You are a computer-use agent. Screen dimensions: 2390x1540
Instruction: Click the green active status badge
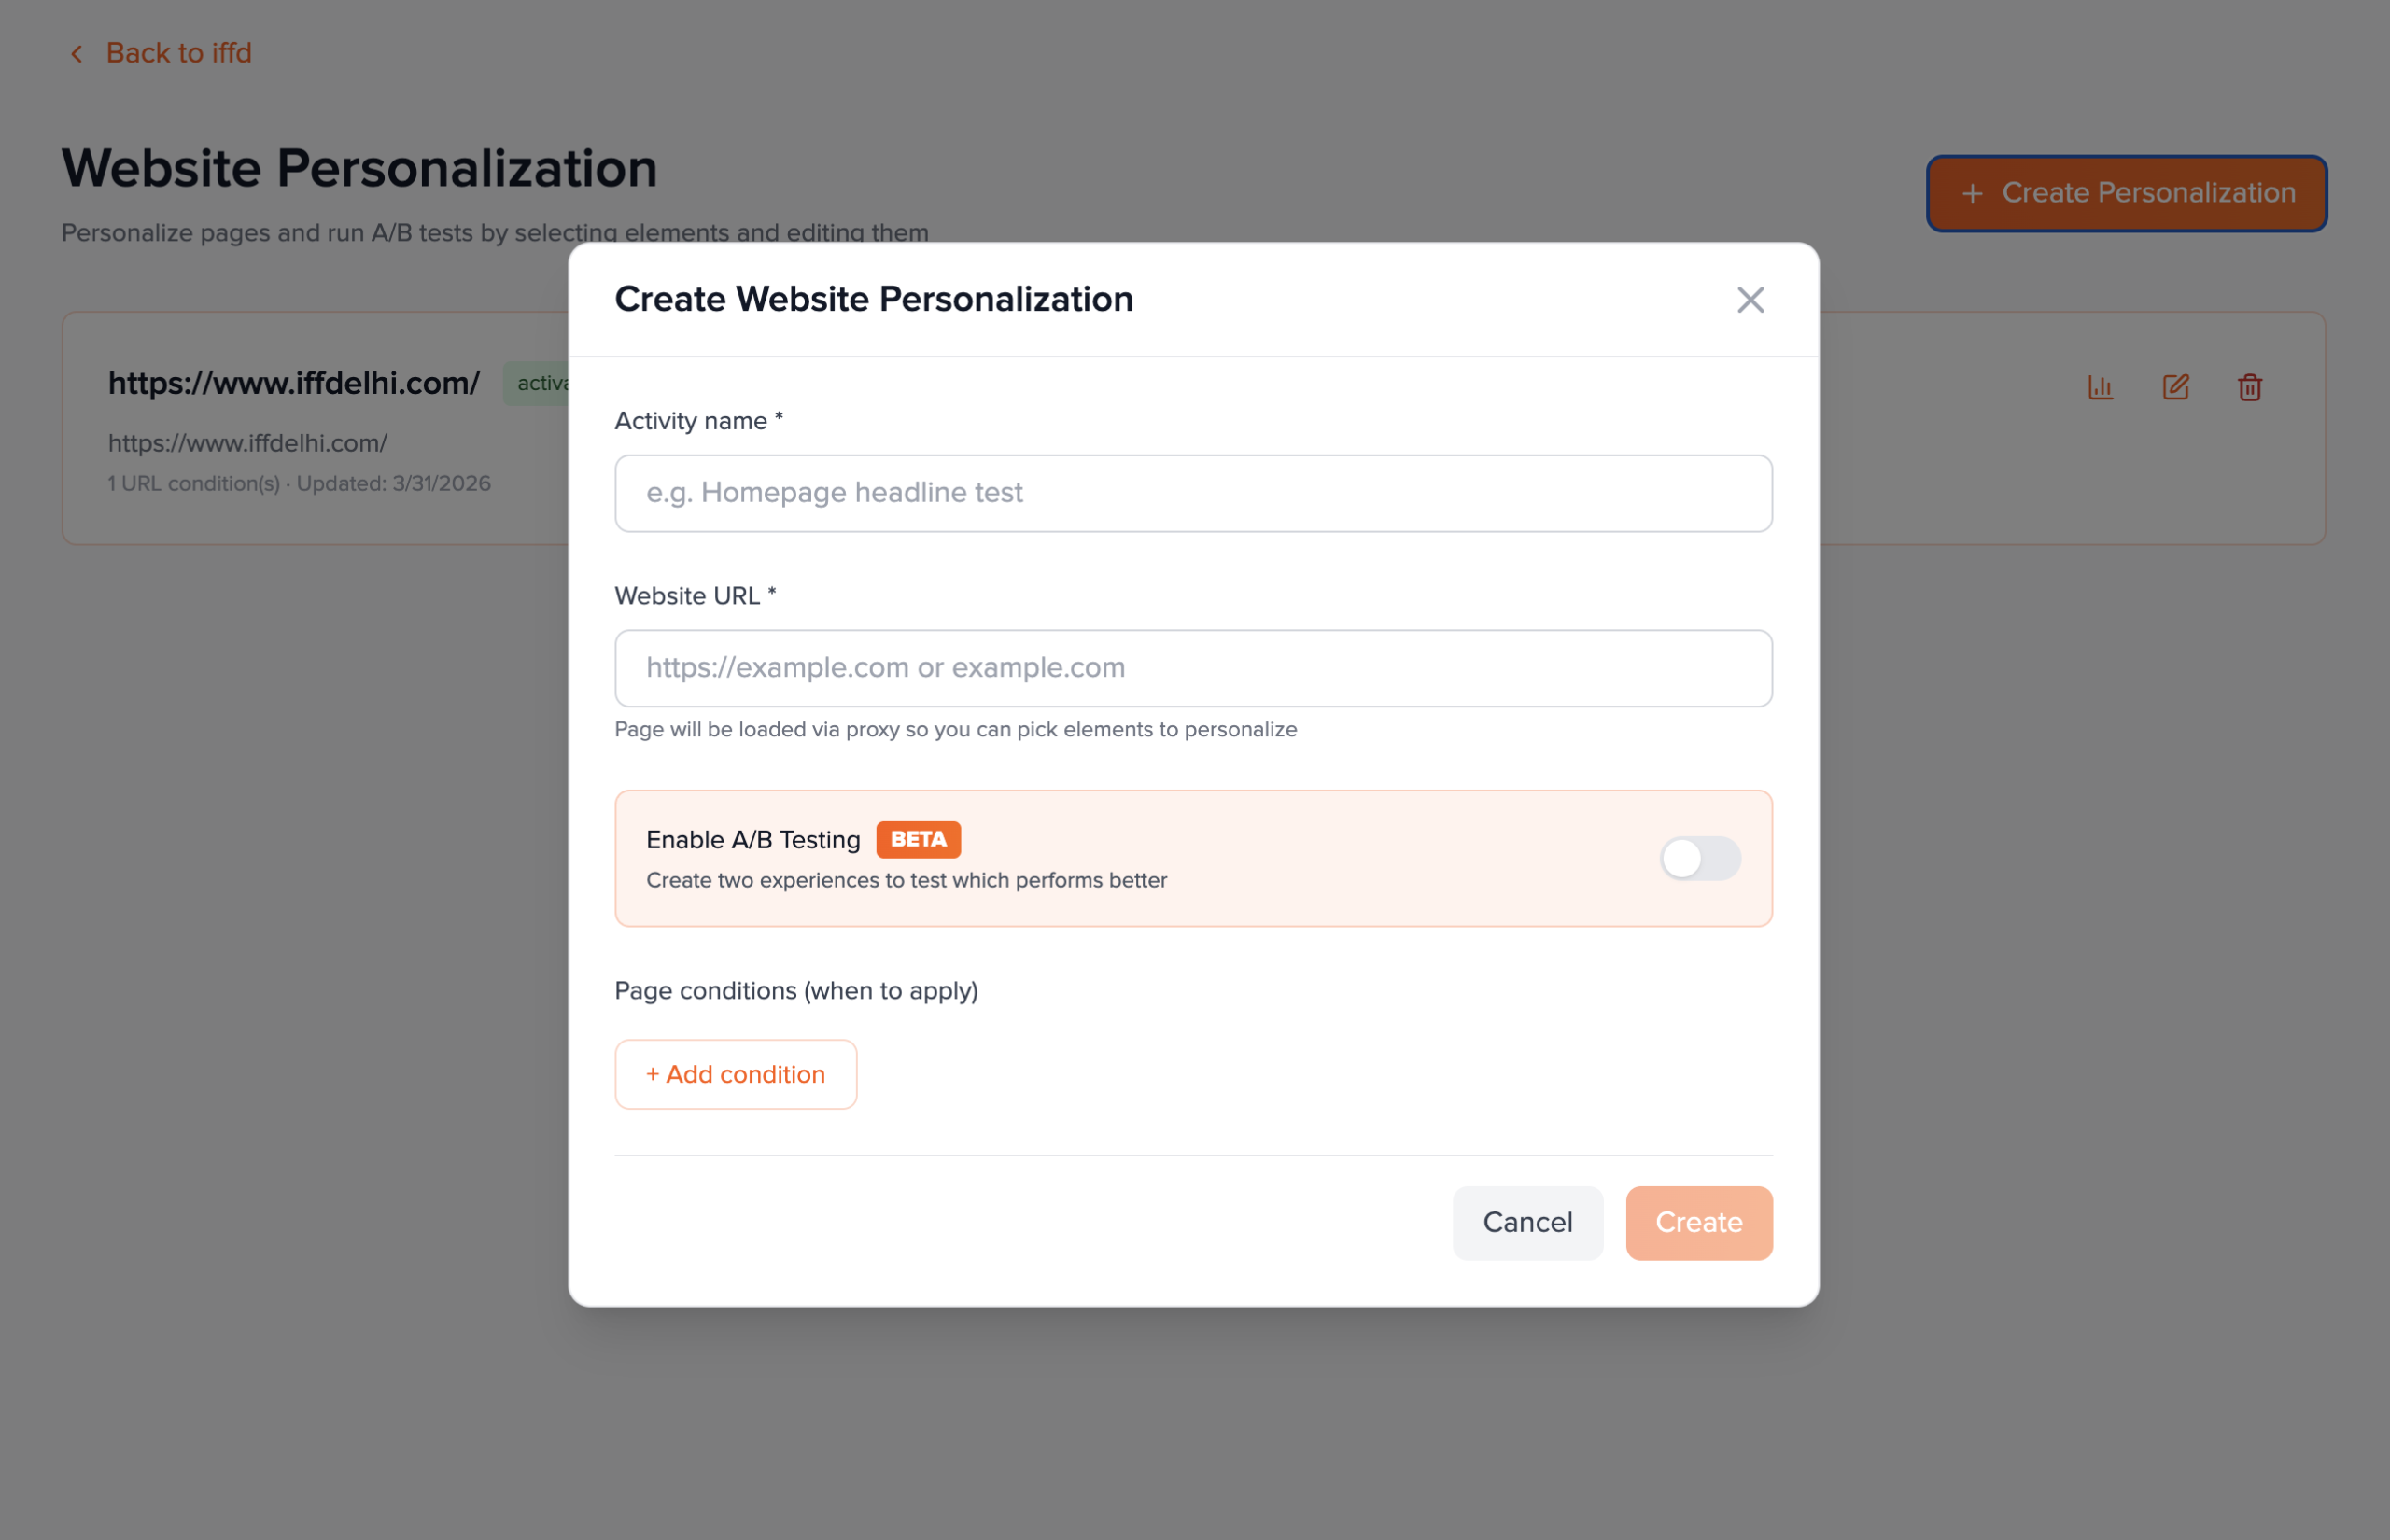[540, 384]
